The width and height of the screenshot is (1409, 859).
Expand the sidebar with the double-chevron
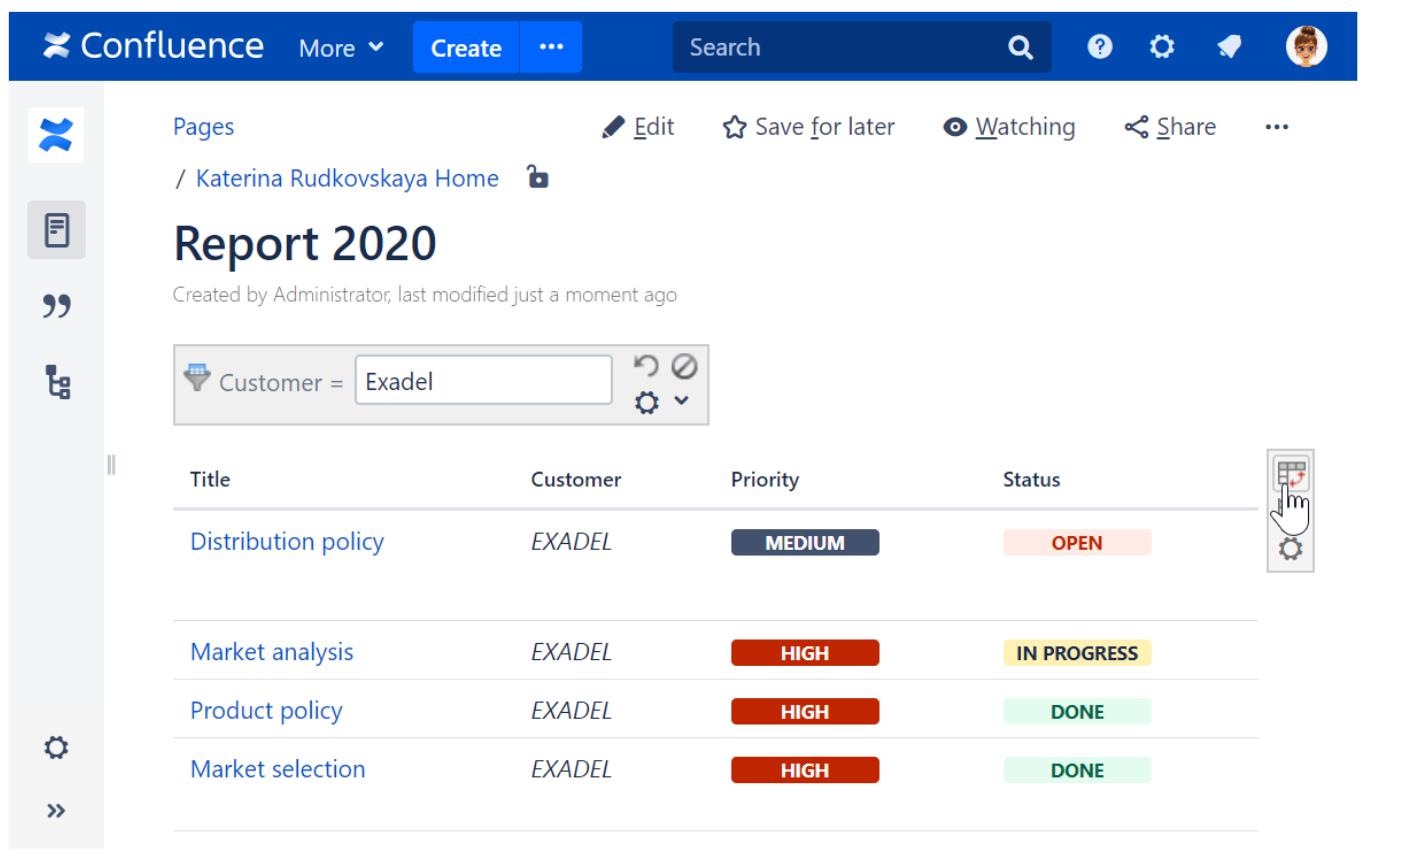(x=57, y=811)
